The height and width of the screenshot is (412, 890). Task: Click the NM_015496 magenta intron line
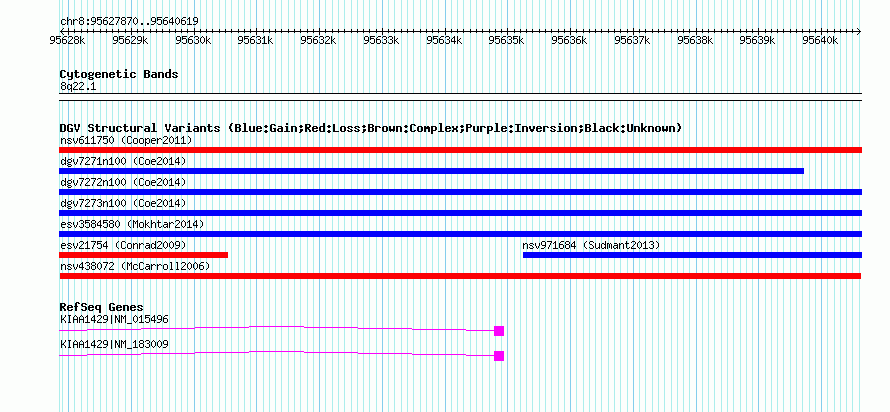(276, 328)
